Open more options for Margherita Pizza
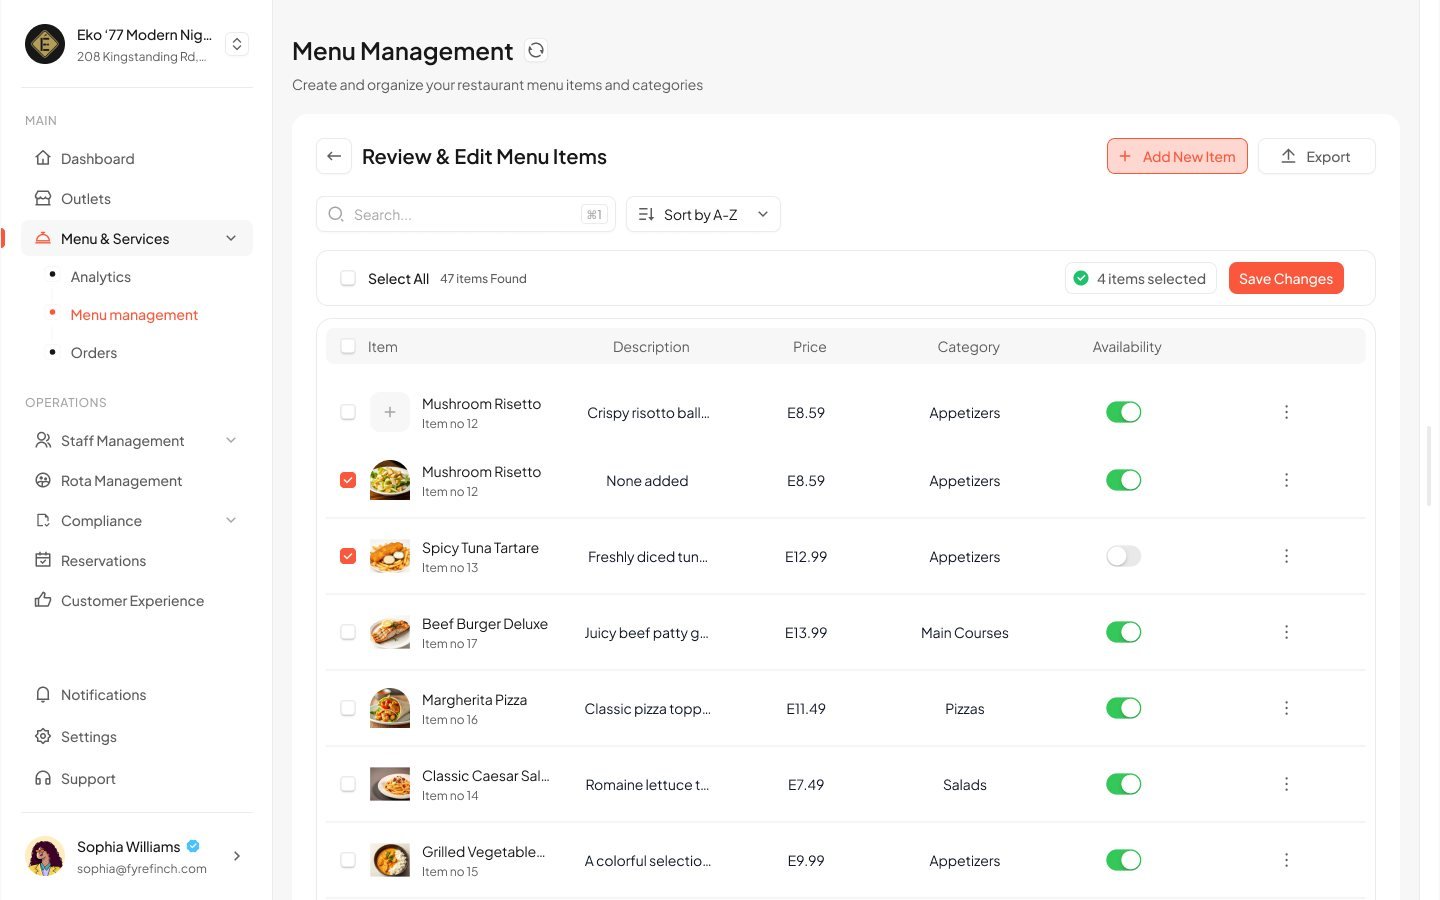Image resolution: width=1440 pixels, height=900 pixels. point(1286,708)
